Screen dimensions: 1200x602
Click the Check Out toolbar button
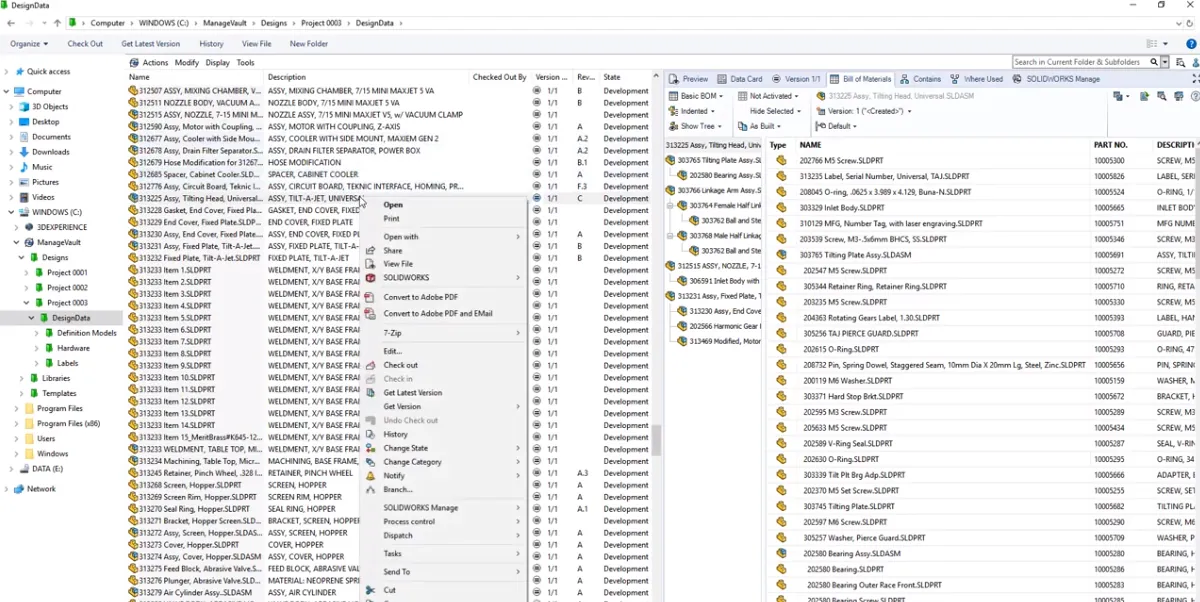point(85,44)
